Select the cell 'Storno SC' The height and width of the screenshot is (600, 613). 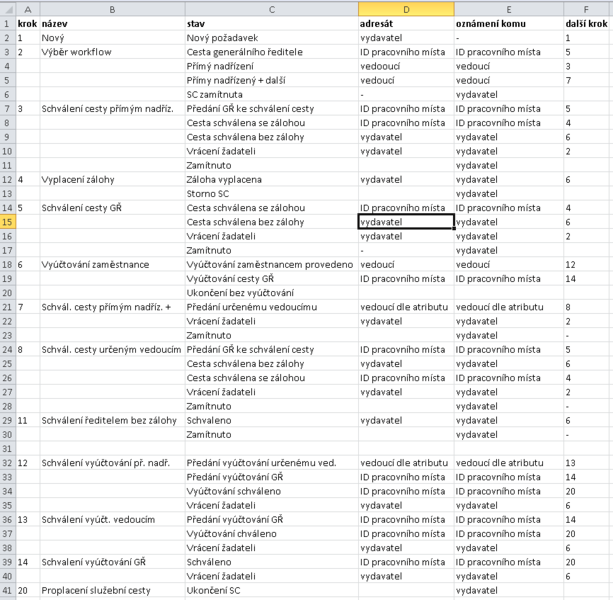click(272, 194)
